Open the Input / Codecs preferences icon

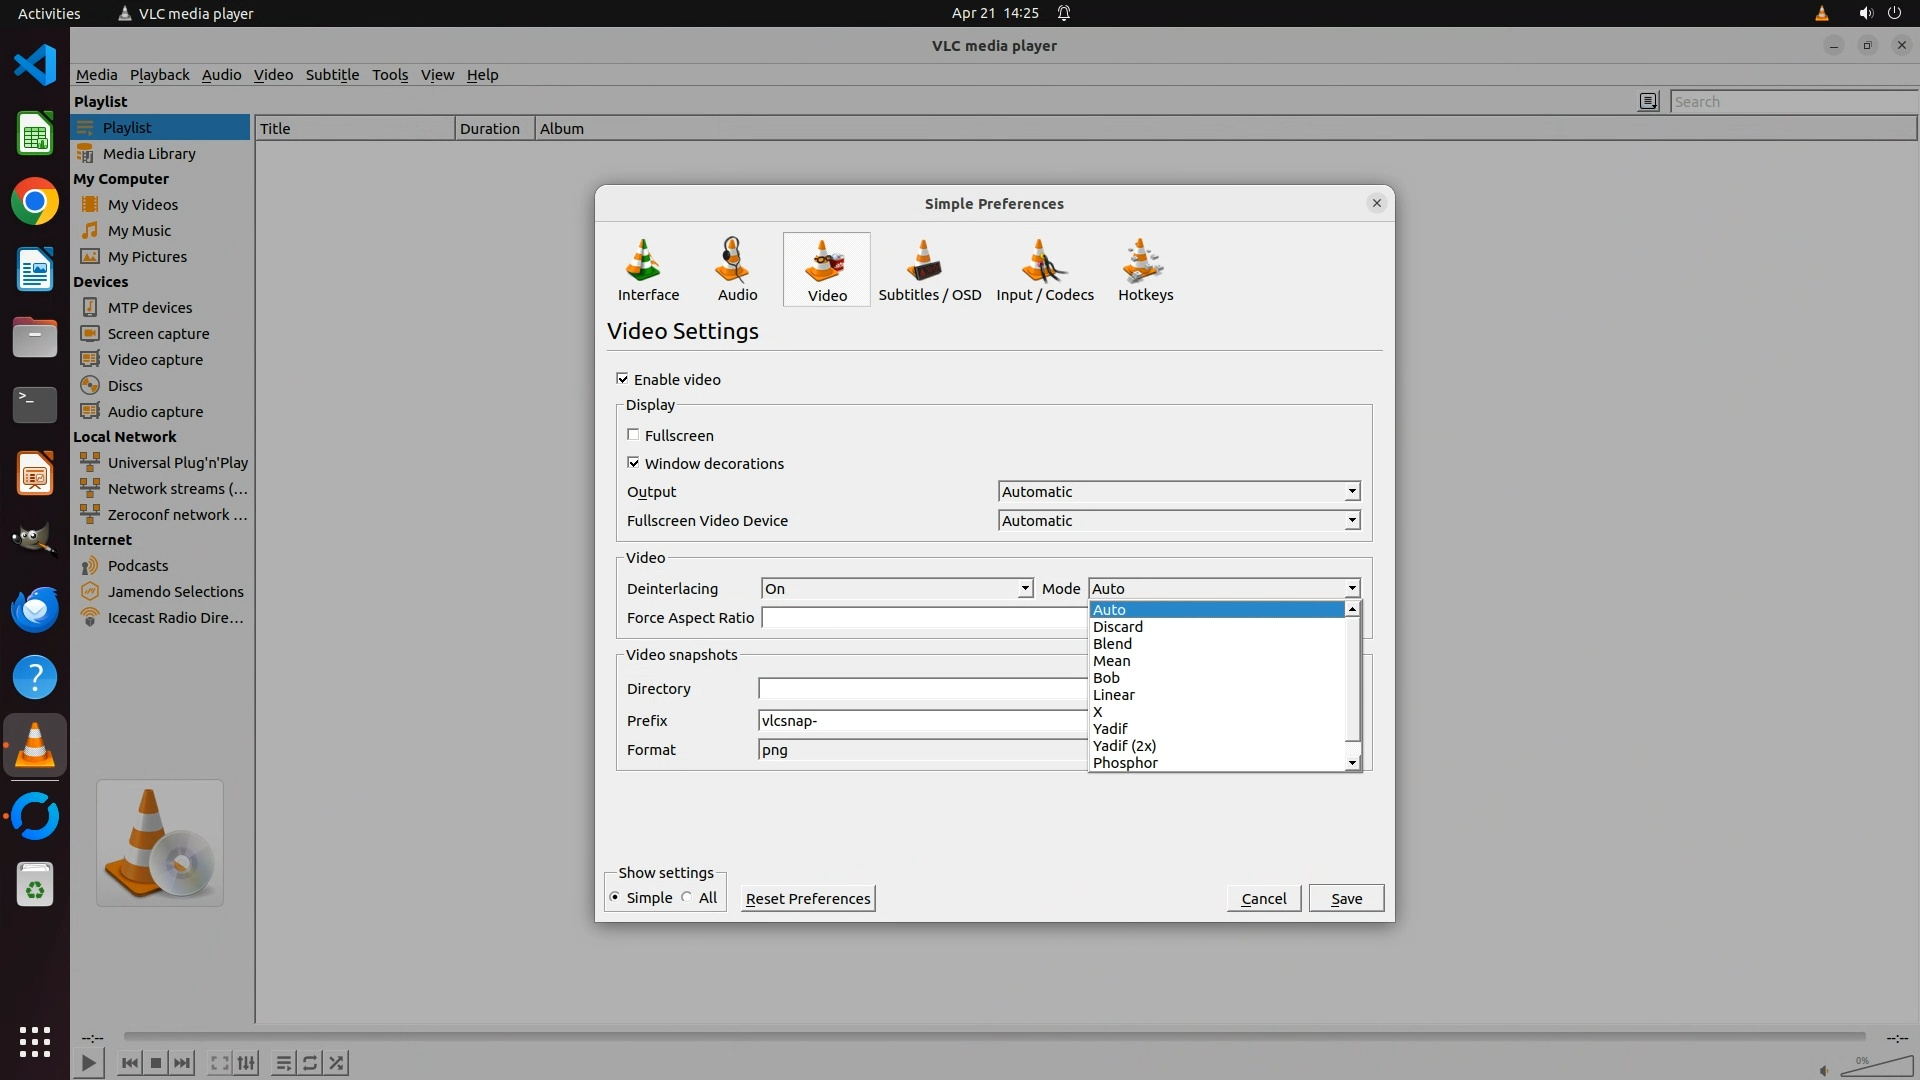point(1044,268)
